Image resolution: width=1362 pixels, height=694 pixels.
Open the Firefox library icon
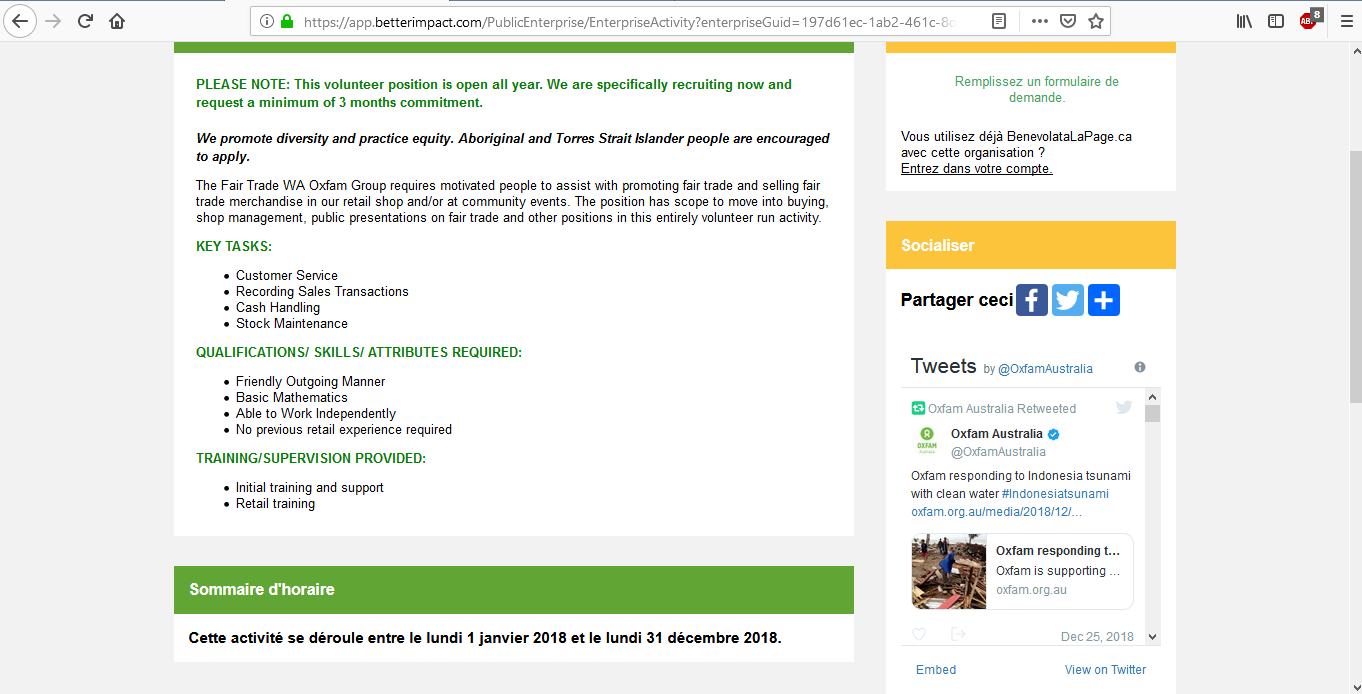pos(1245,21)
